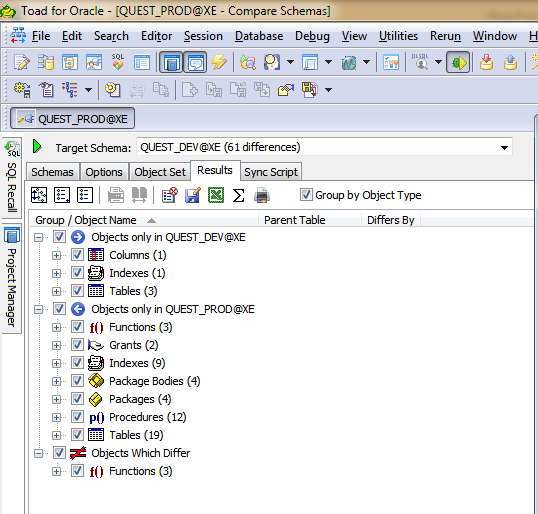Viewport: 538px width, 514px height.
Task: Click the Commit database download icon
Action: pyautogui.click(x=487, y=62)
